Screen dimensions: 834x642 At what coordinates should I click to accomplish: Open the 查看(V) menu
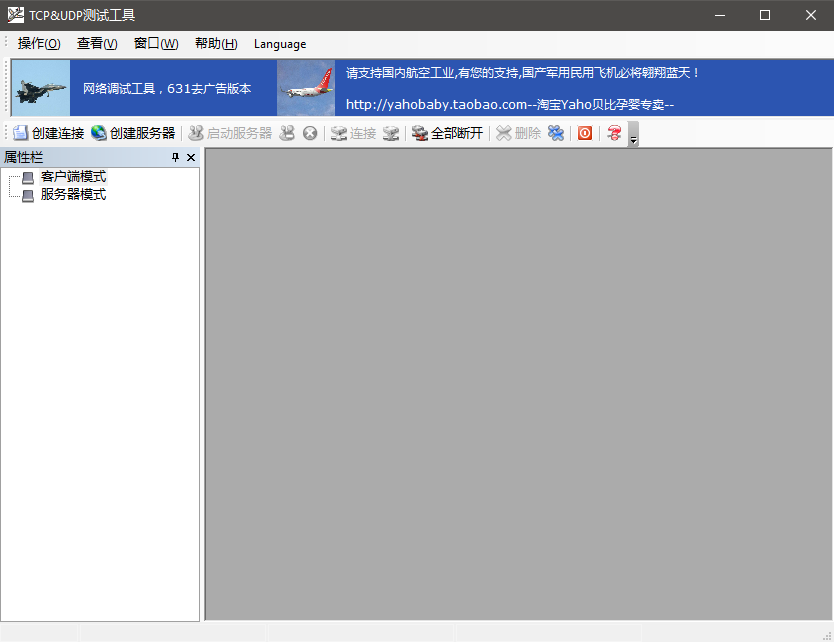97,43
